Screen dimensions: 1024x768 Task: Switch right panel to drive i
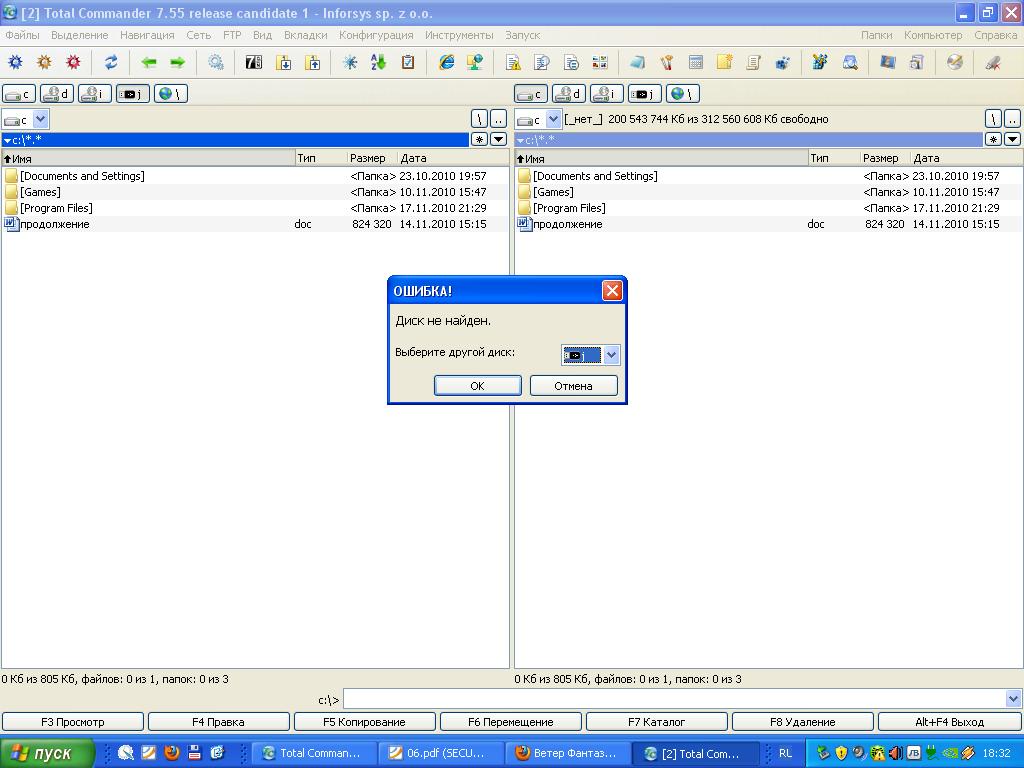click(x=607, y=94)
